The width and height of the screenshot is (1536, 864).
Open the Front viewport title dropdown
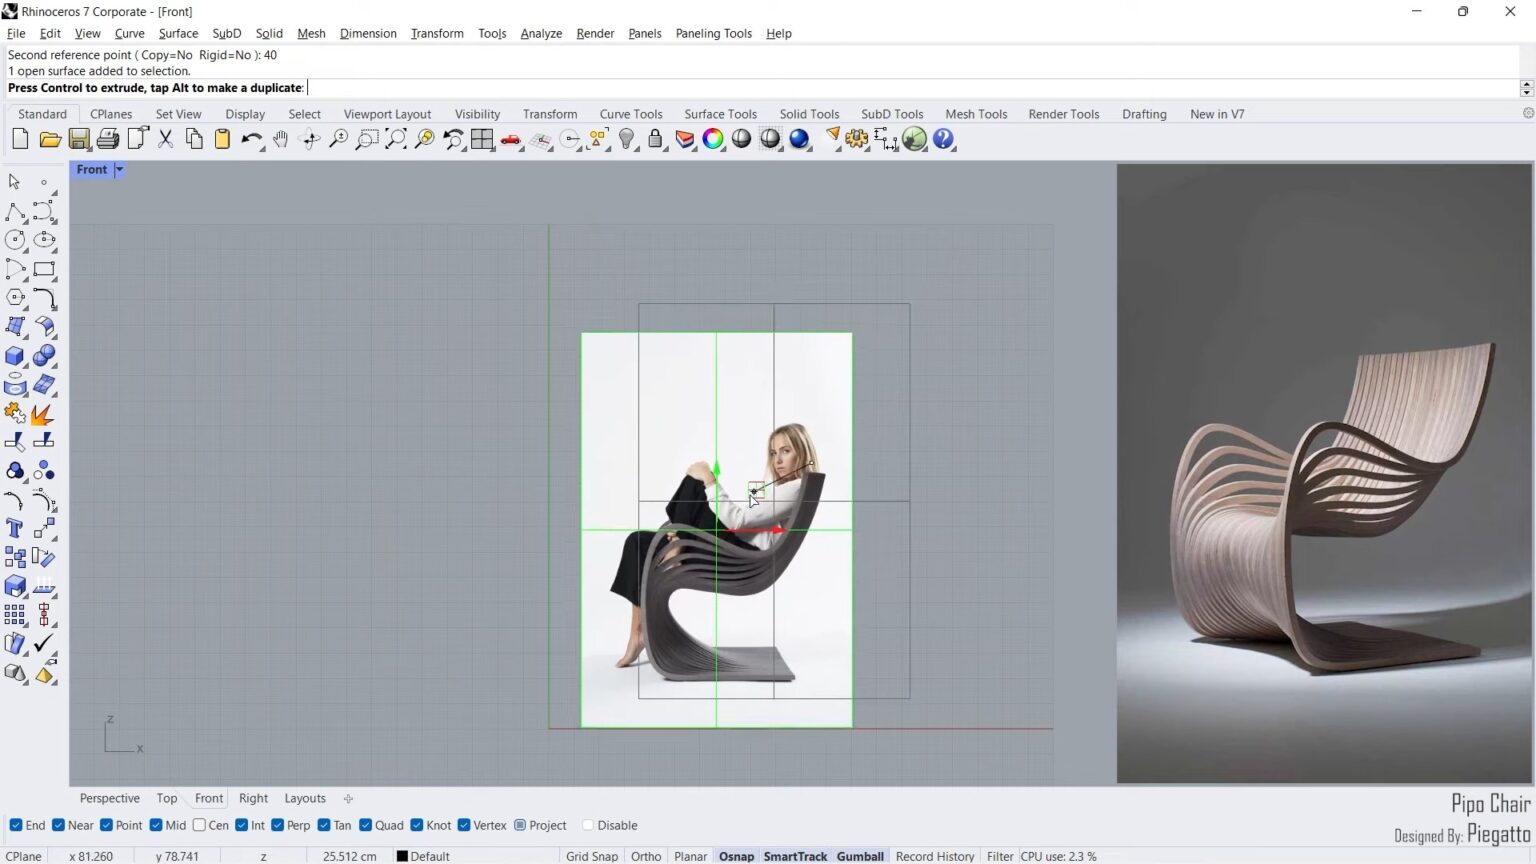click(x=118, y=169)
